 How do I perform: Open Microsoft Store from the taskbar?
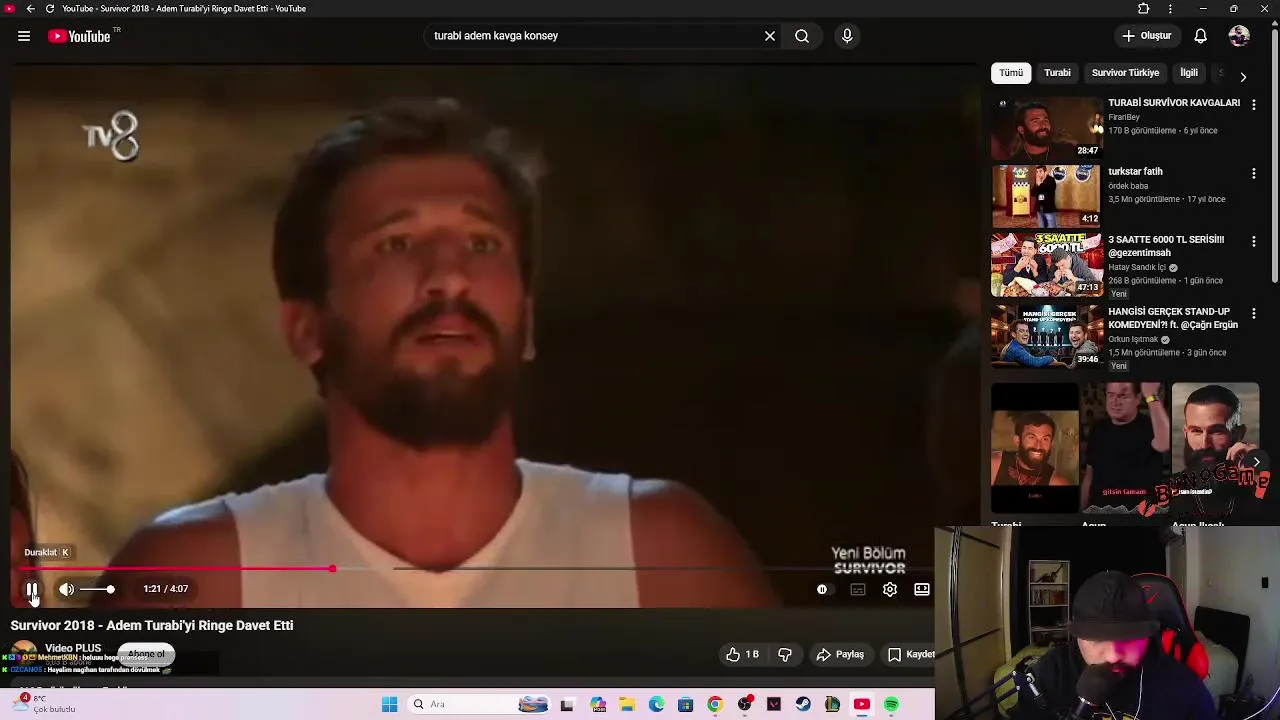point(685,704)
